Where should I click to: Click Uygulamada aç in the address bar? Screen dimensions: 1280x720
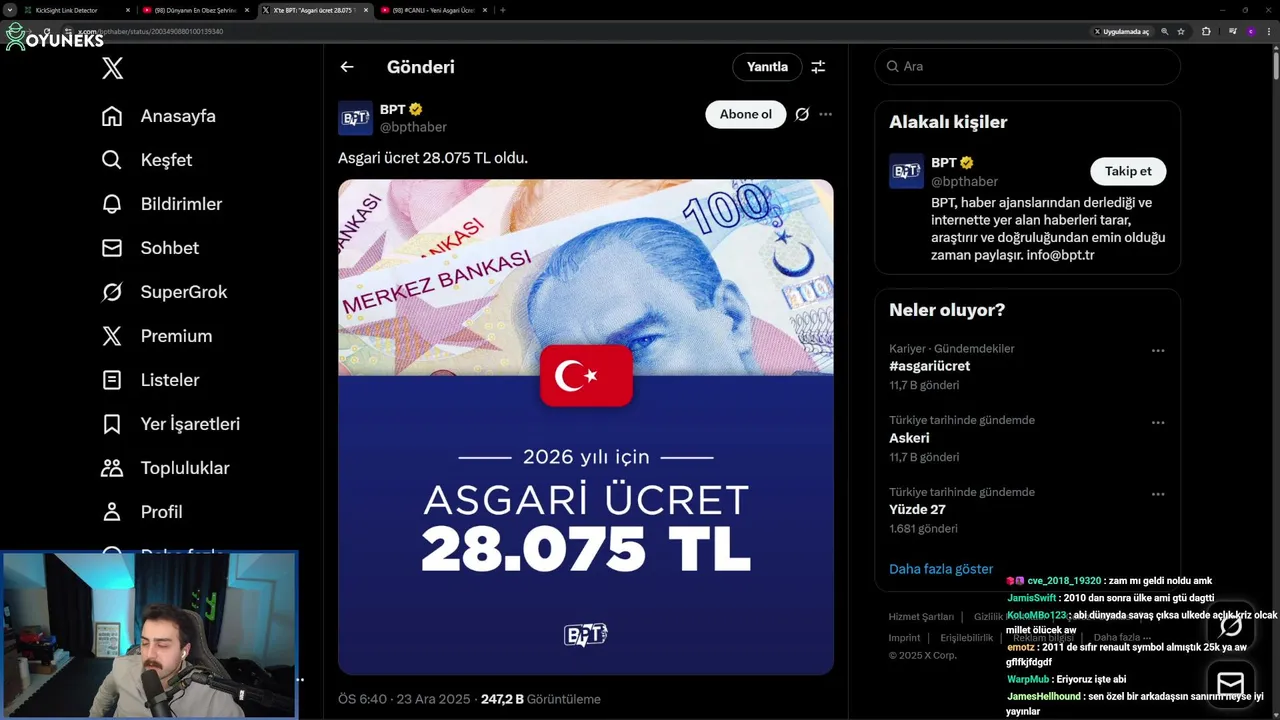pos(1121,32)
